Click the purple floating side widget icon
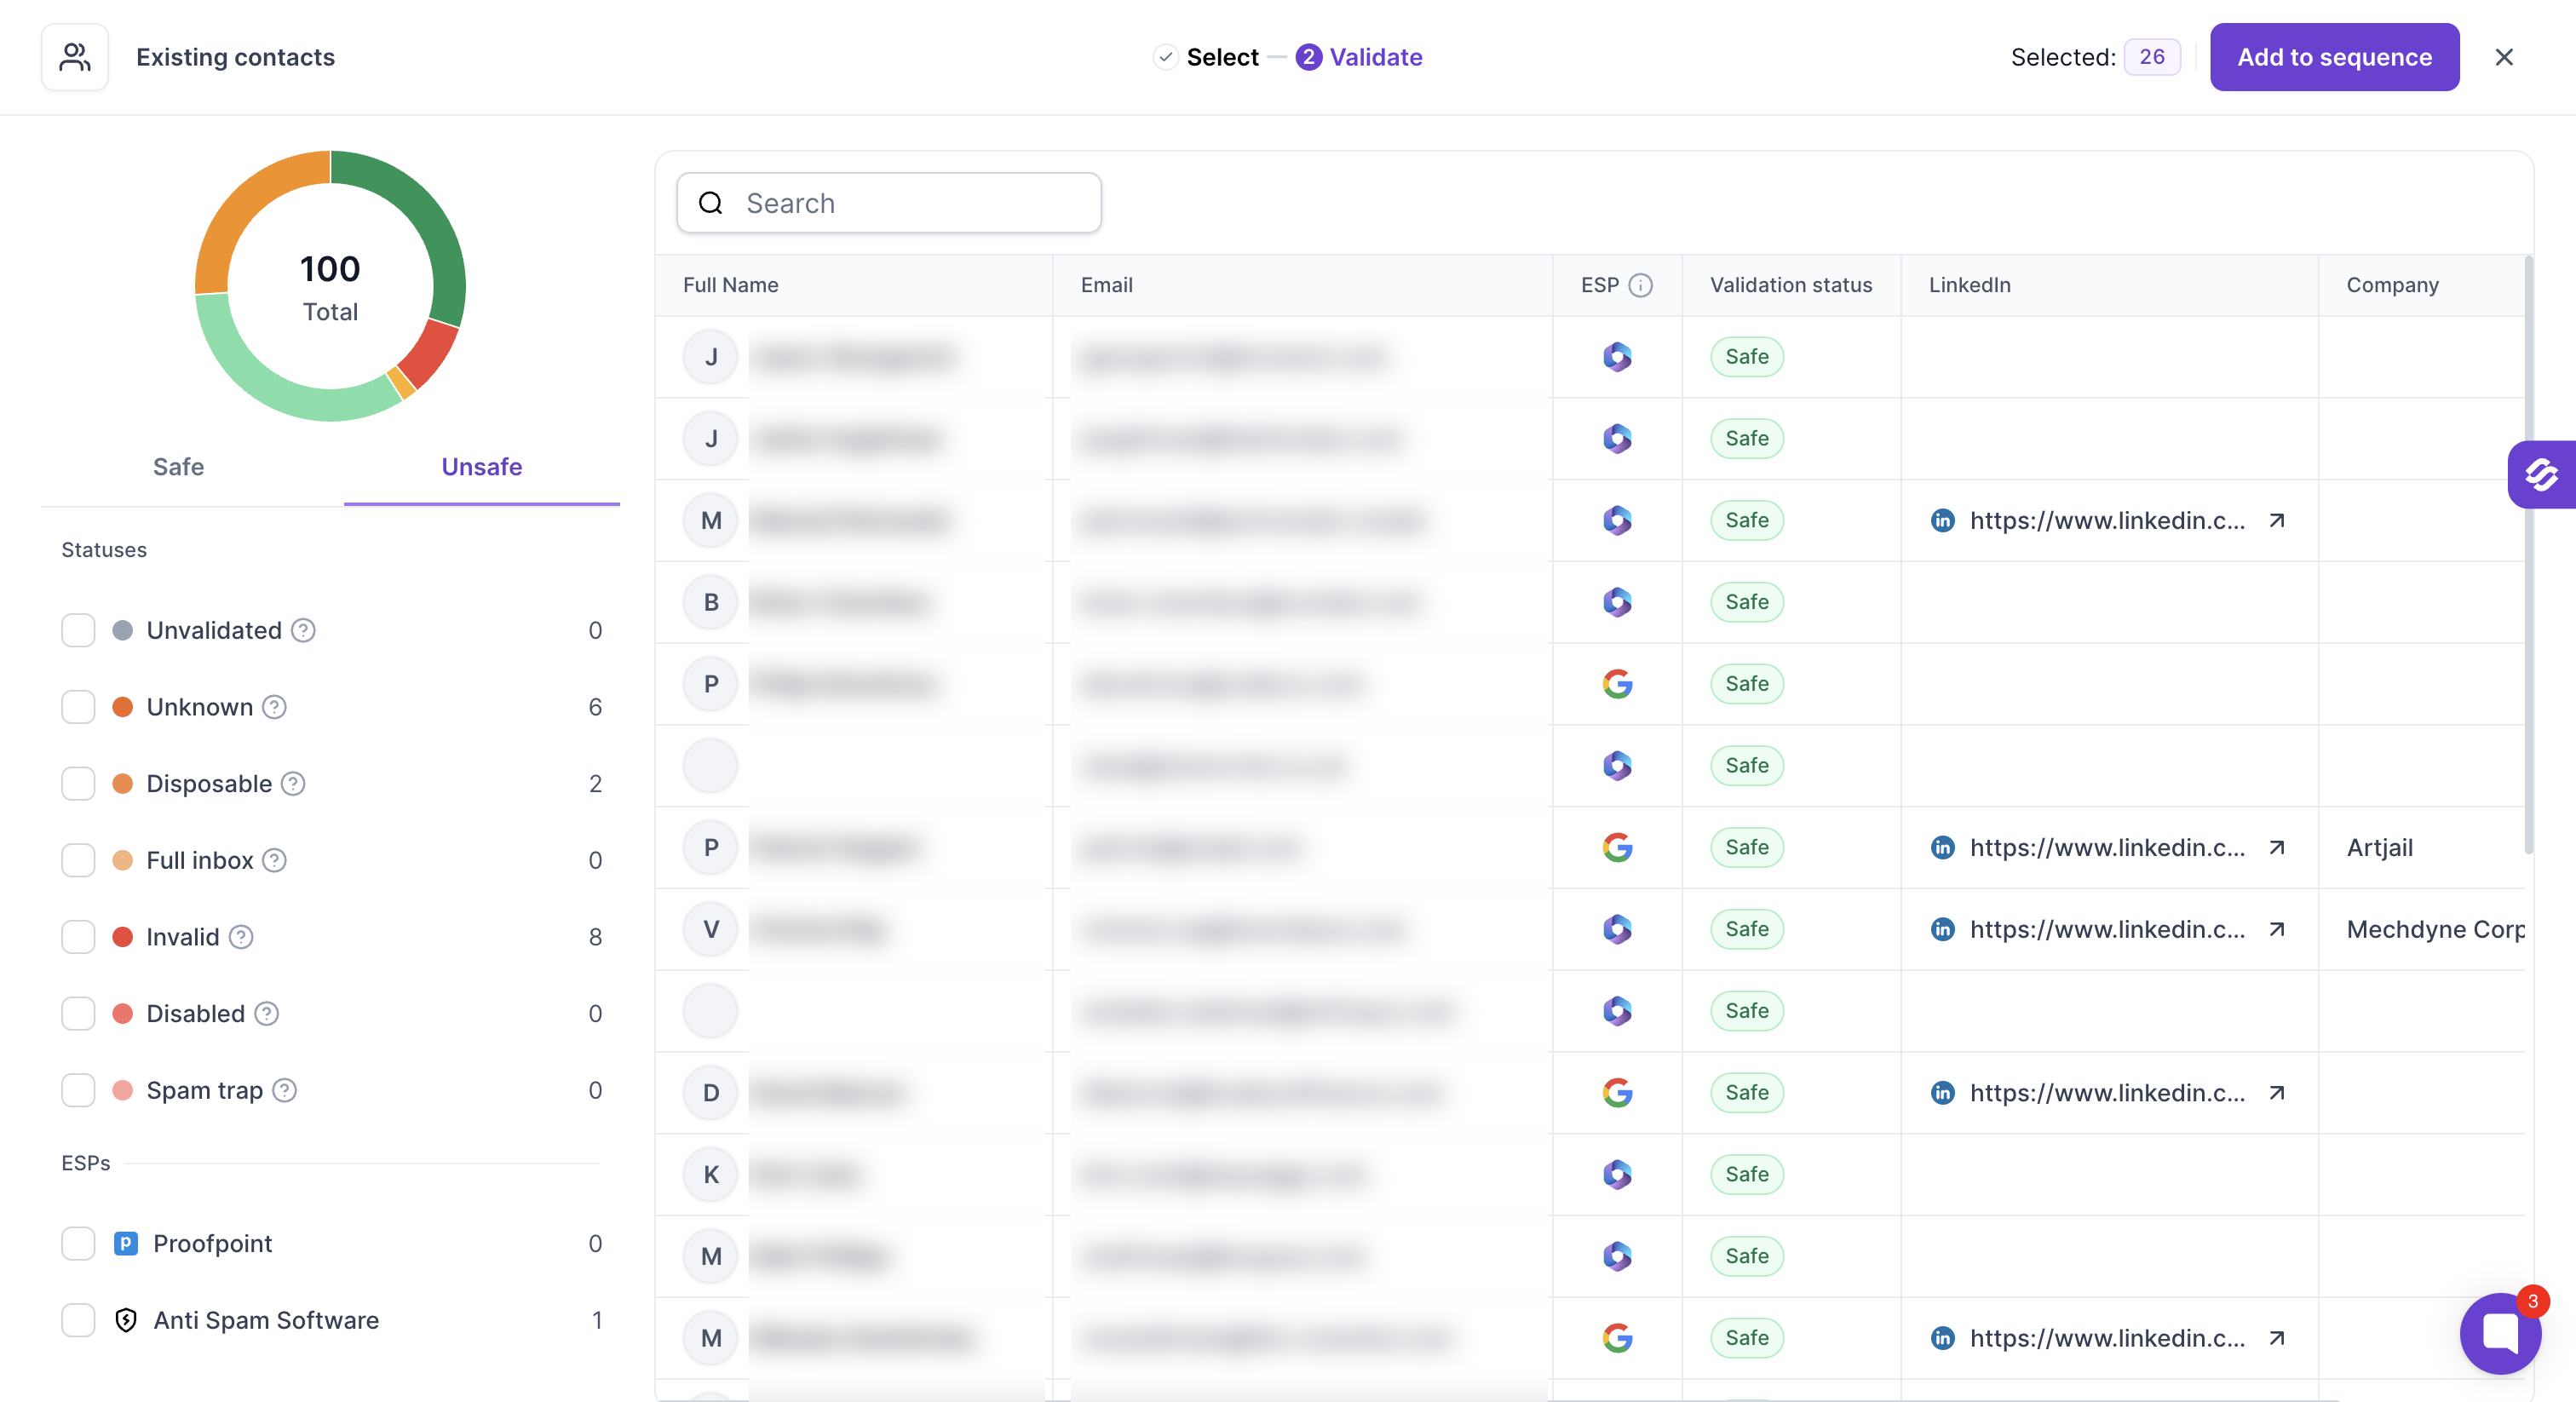The width and height of the screenshot is (2576, 1402). tap(2541, 474)
